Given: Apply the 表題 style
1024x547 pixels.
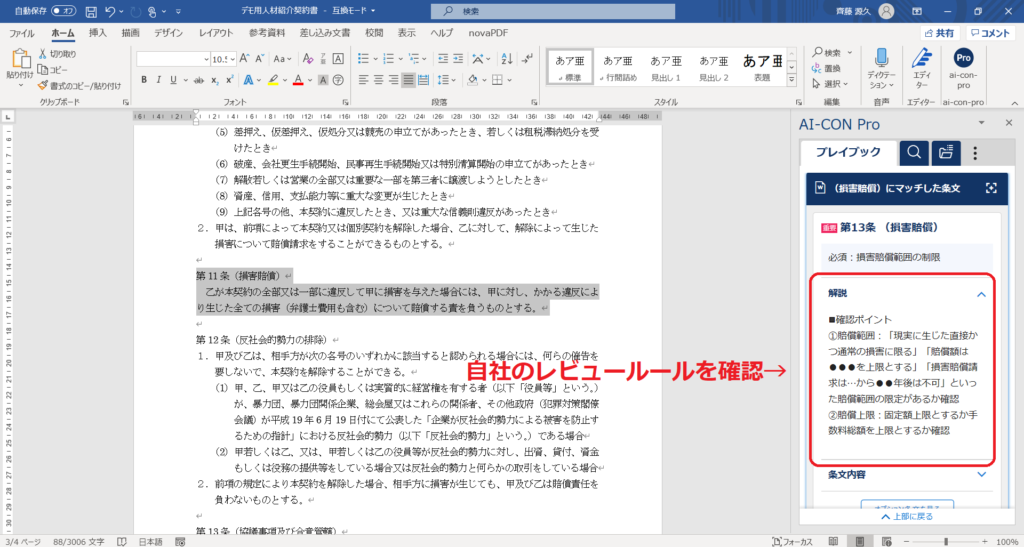Looking at the screenshot, I should [761, 67].
